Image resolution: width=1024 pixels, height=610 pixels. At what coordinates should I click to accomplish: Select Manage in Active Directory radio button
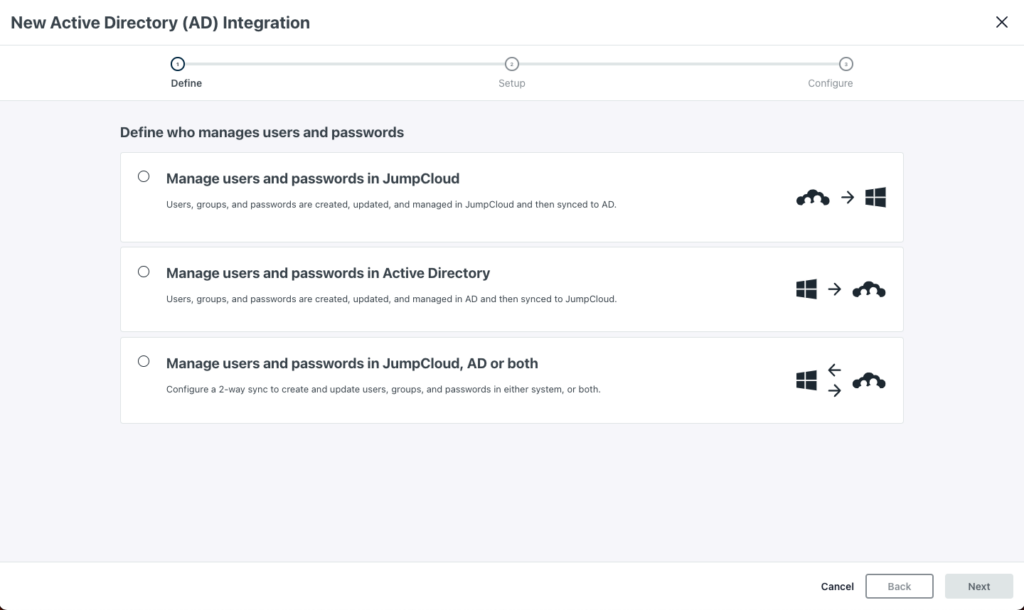point(144,272)
